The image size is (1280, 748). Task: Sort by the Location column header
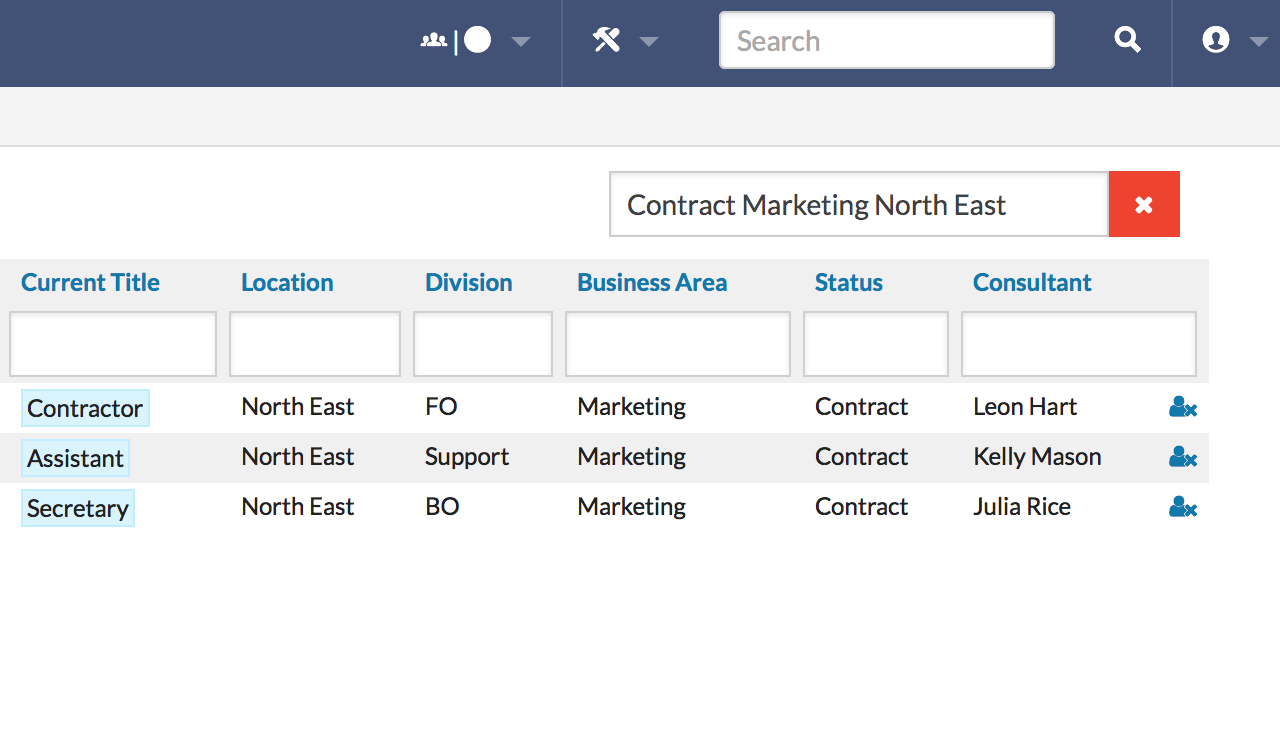tap(287, 283)
